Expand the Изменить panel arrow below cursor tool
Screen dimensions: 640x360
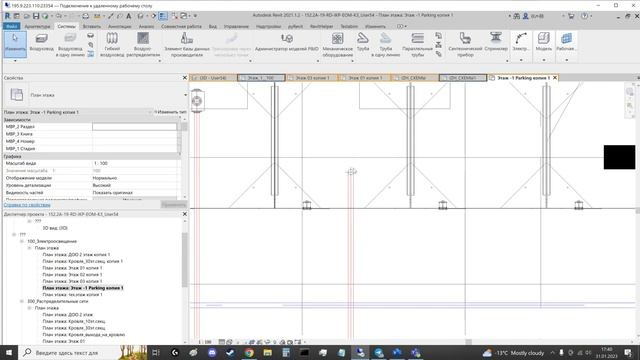tap(15, 61)
